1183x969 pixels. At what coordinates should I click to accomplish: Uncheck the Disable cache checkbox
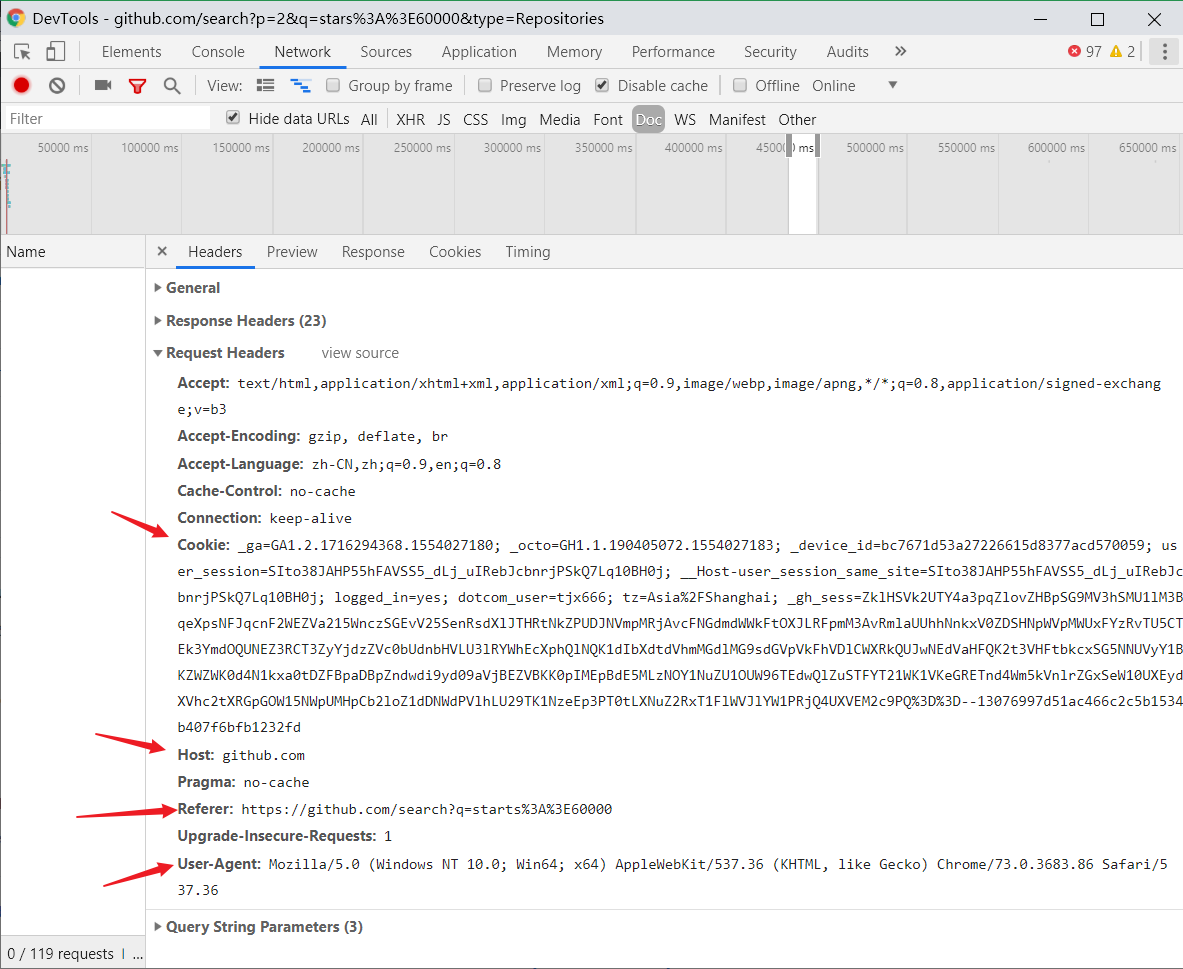click(602, 85)
